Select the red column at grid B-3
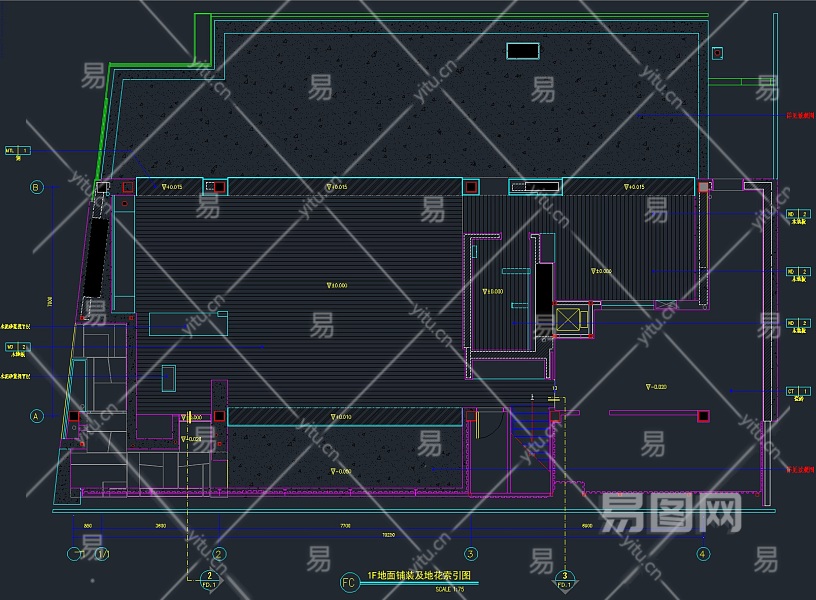This screenshot has height=600, width=816. [x=471, y=187]
